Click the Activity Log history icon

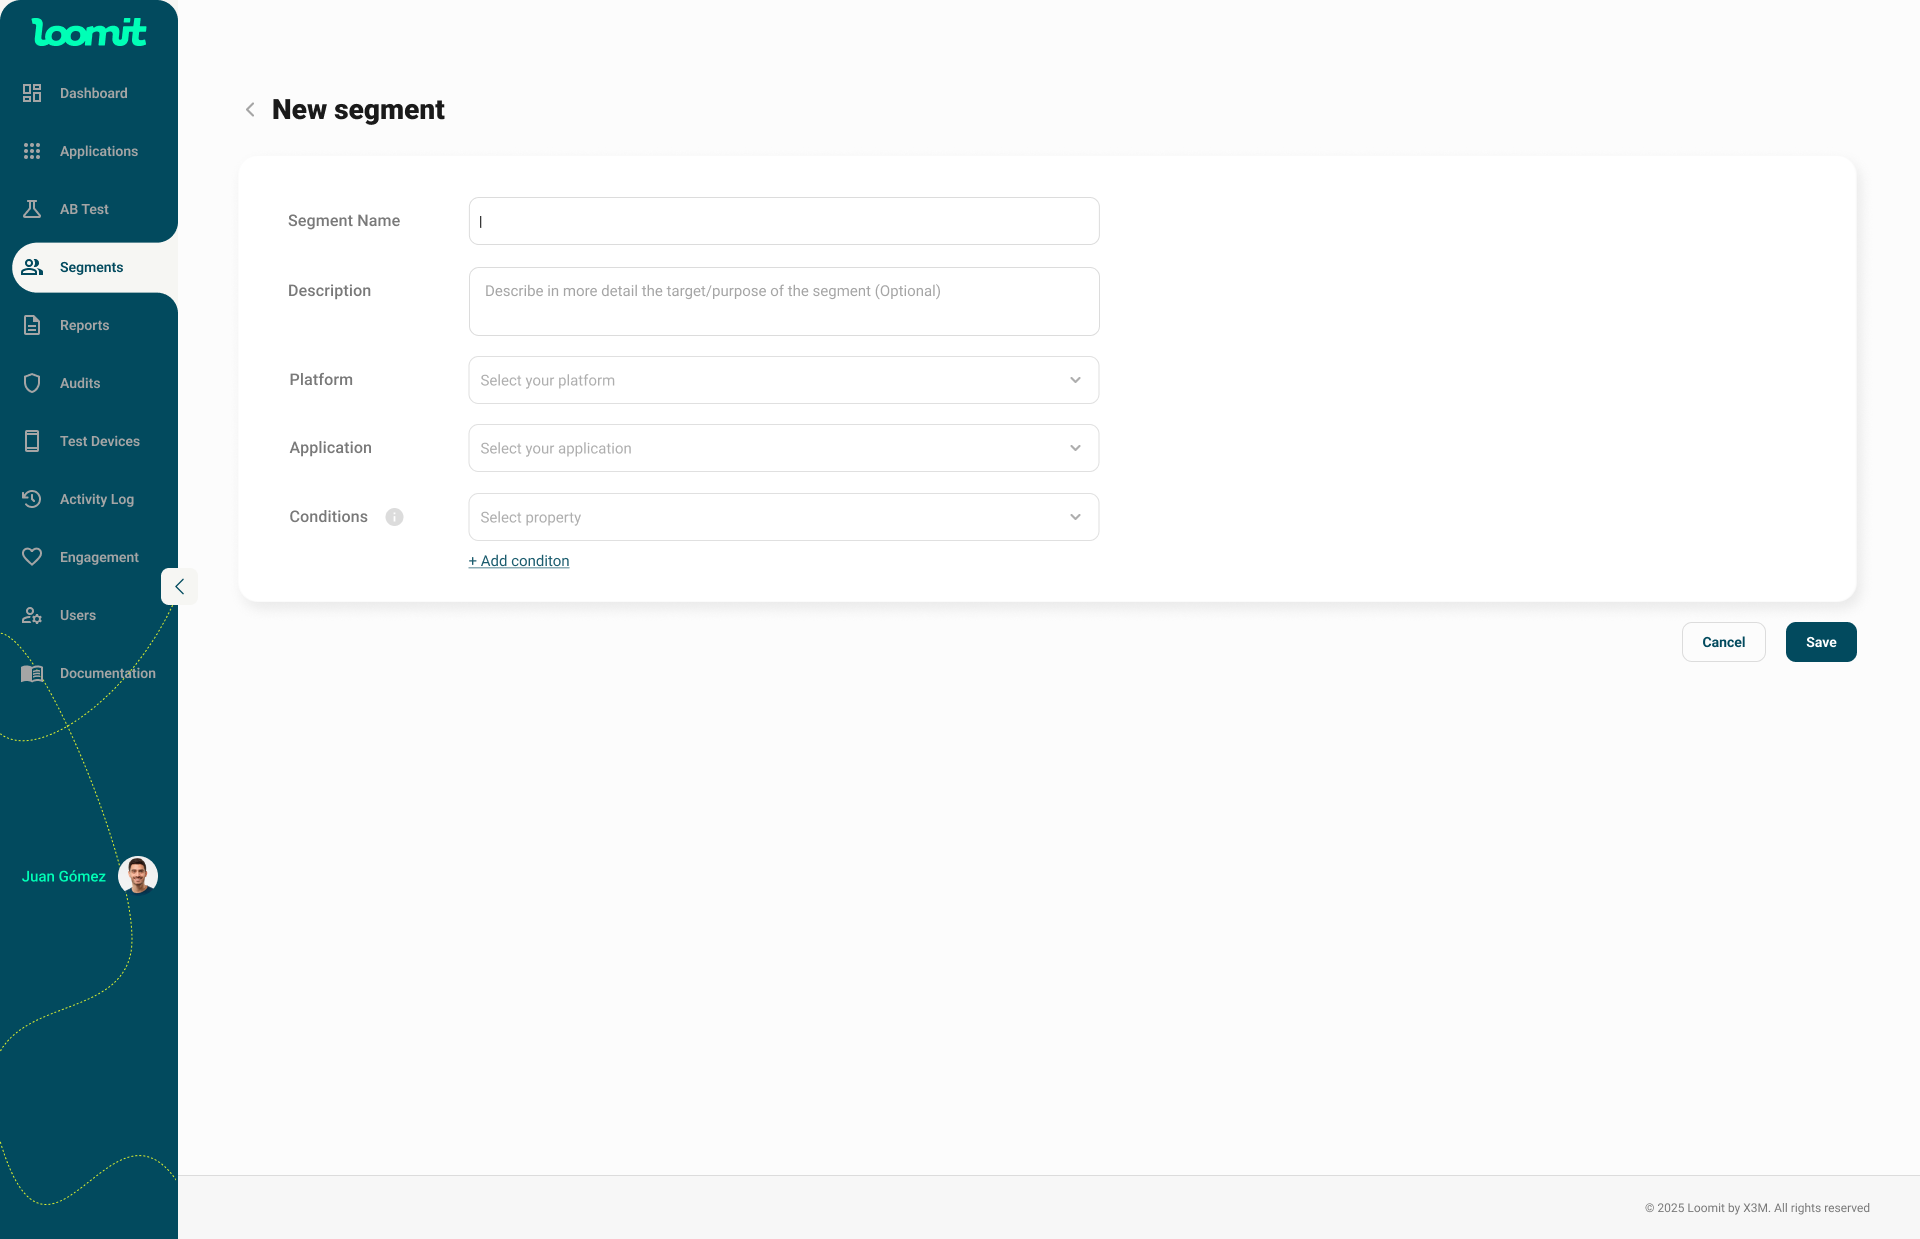32,499
